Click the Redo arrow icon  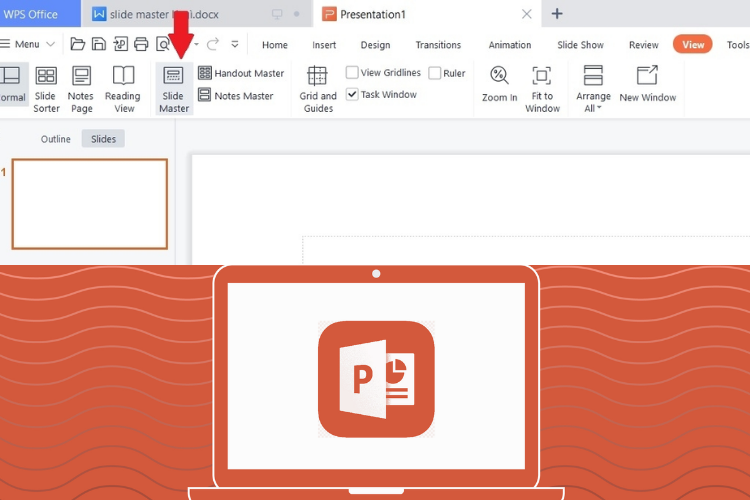tap(213, 44)
